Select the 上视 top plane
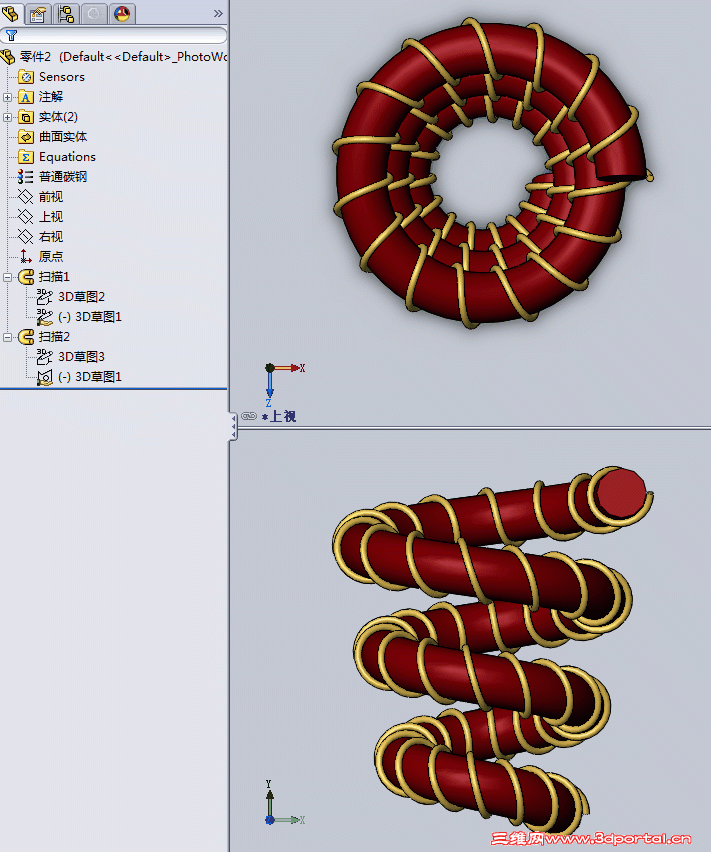The image size is (711, 852). point(51,217)
